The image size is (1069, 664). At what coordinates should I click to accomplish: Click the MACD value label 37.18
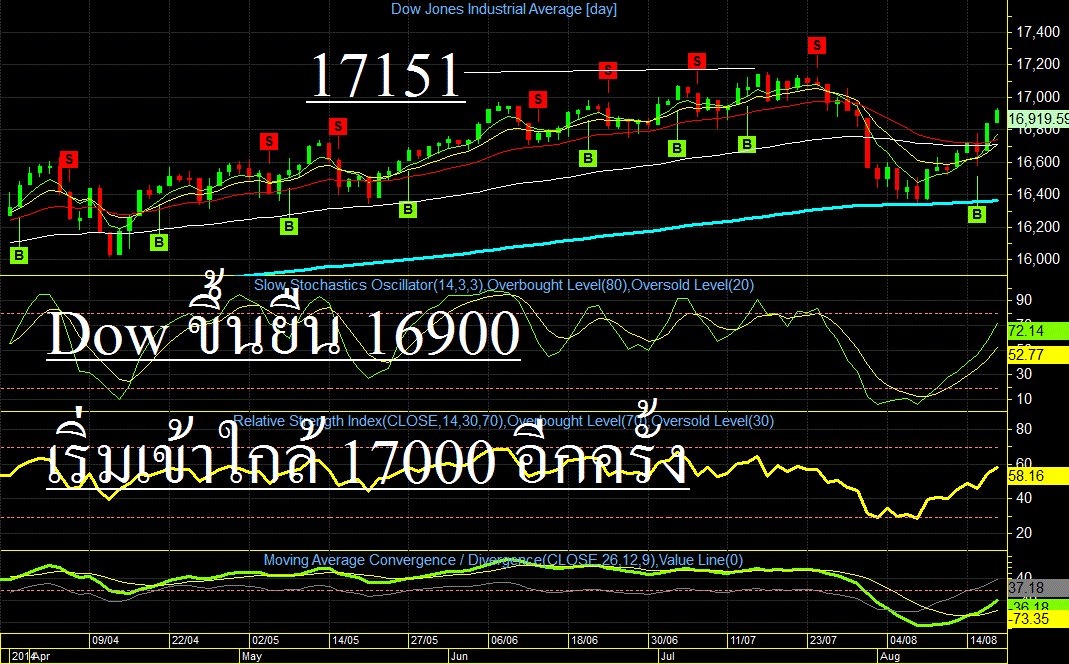point(1038,588)
